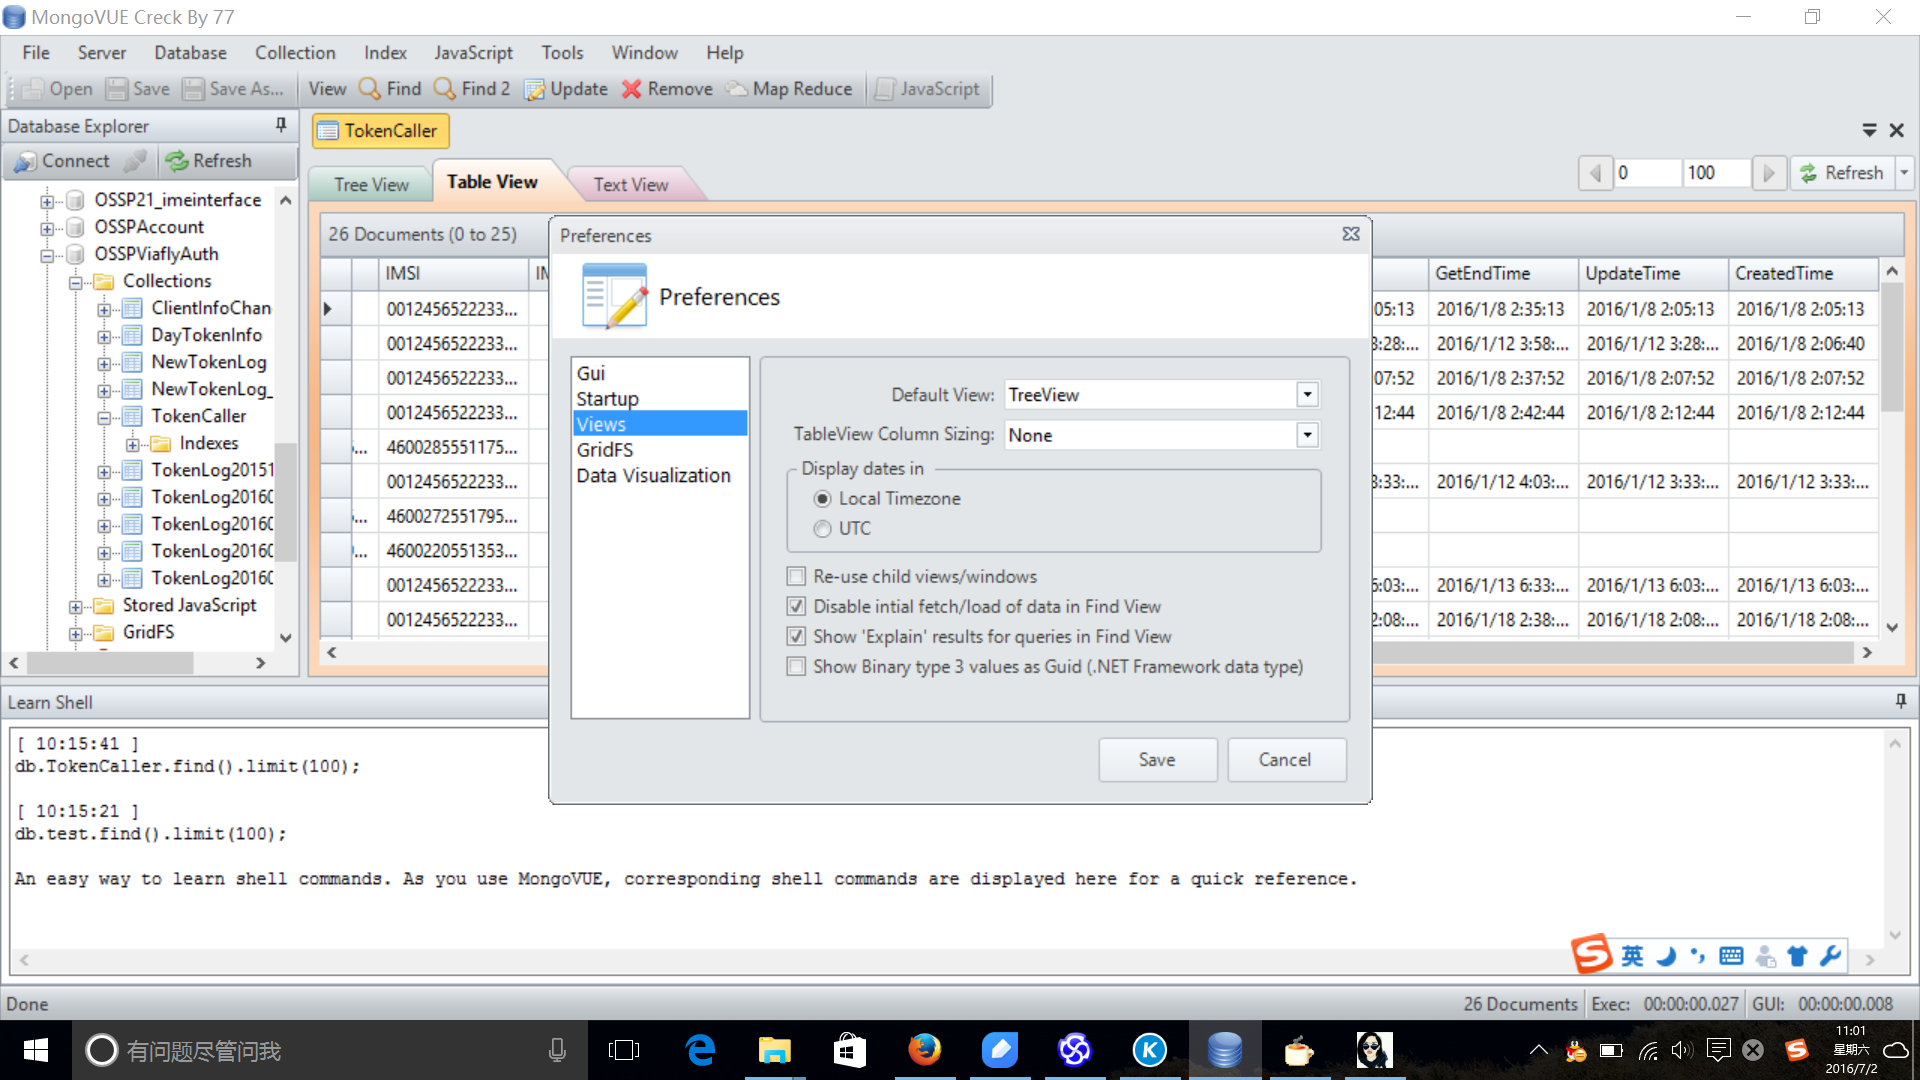This screenshot has height=1080, width=1920.
Task: Open the Collection menu
Action: (295, 53)
